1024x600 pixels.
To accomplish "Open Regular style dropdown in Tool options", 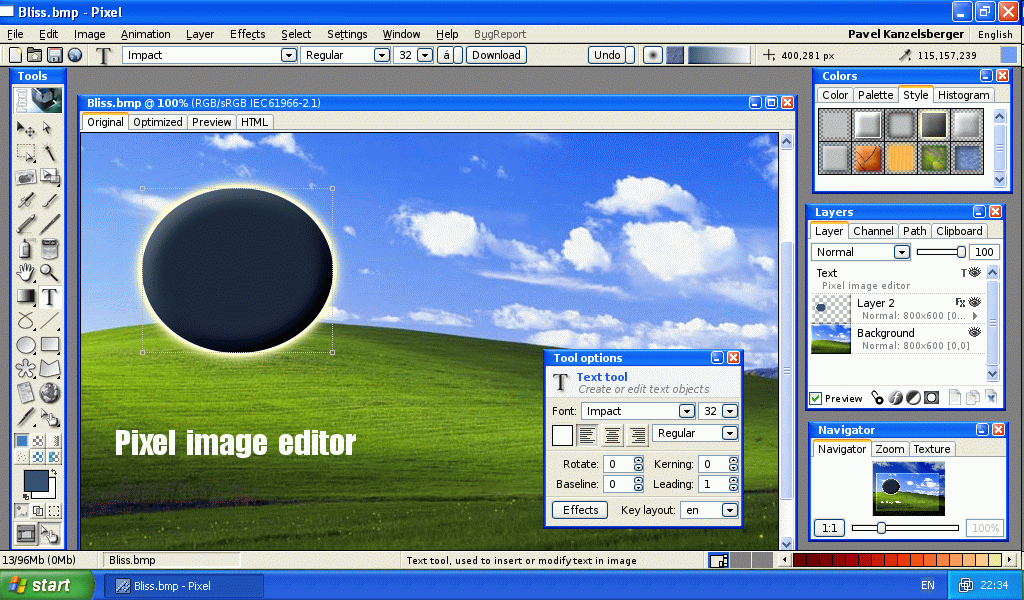I will [x=730, y=433].
